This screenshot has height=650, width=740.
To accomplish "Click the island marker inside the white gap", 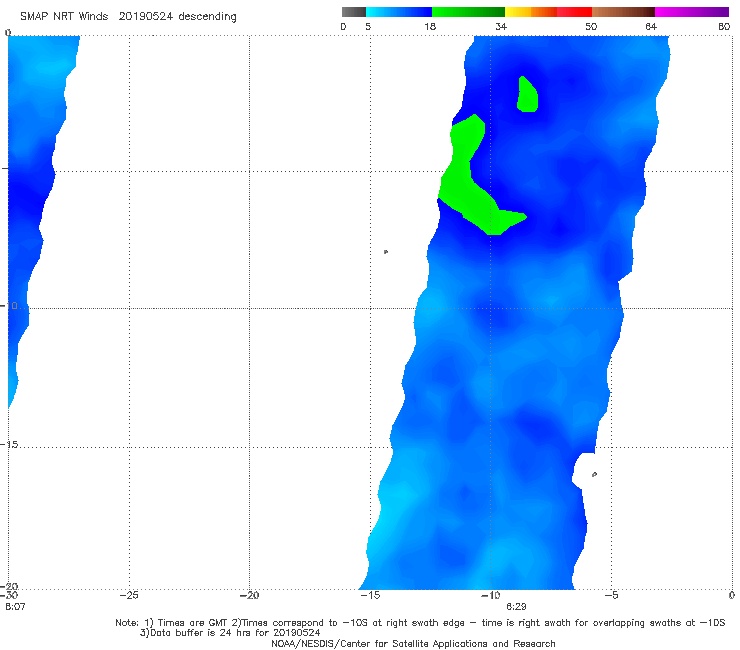I will tap(594, 474).
